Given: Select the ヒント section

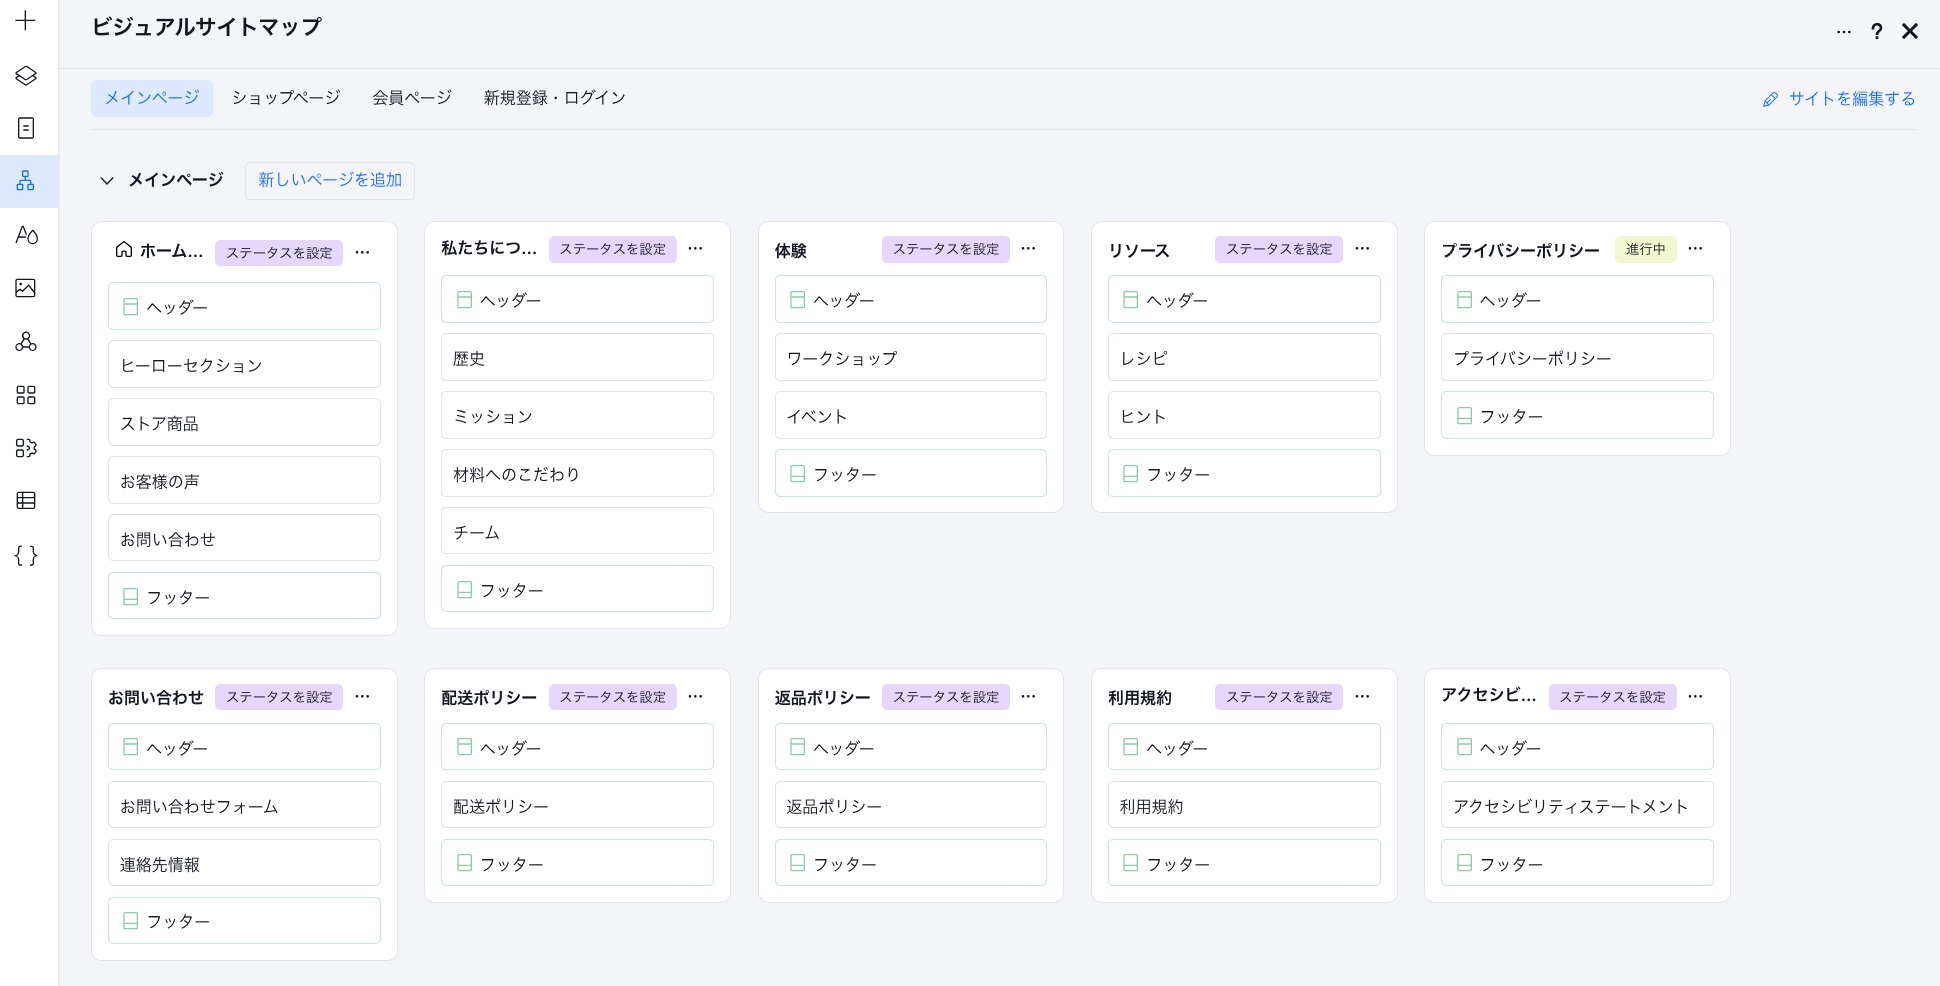Looking at the screenshot, I should 1244,415.
